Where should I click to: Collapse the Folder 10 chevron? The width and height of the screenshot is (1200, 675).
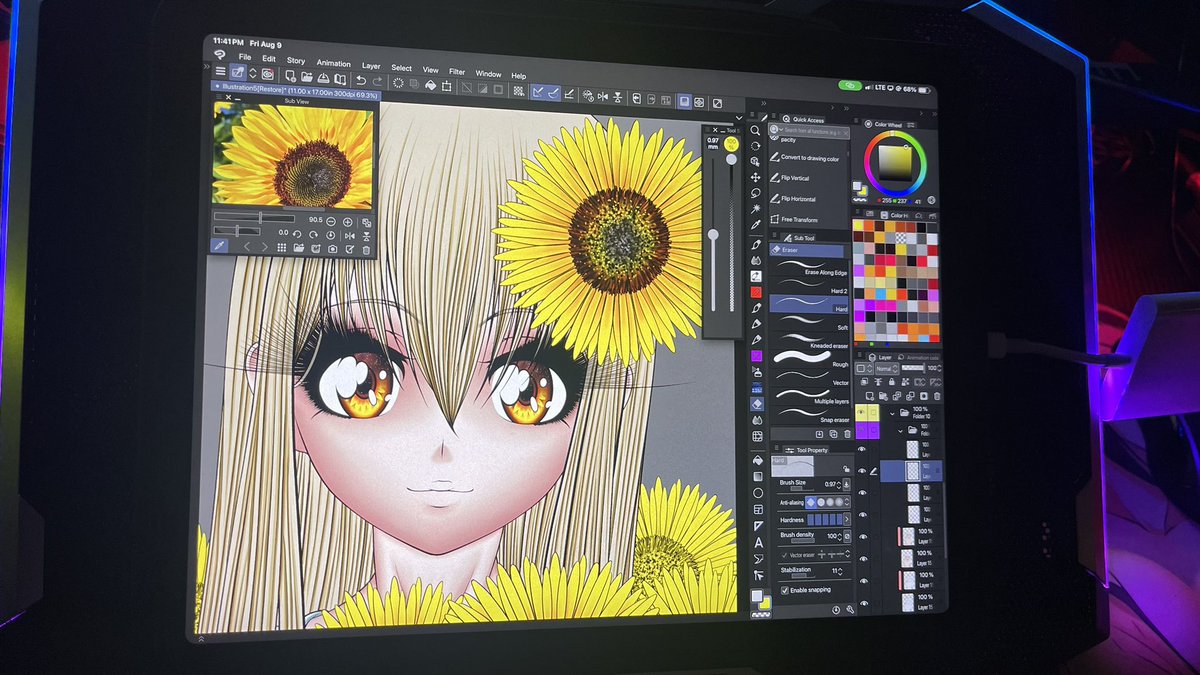[x=892, y=413]
